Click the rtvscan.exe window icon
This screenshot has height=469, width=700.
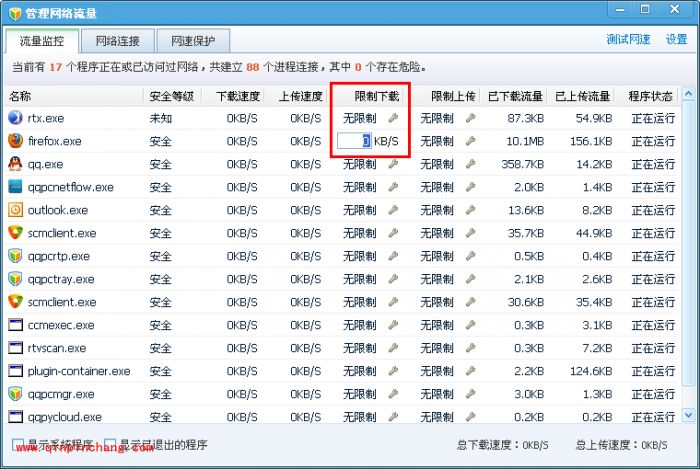coord(15,348)
